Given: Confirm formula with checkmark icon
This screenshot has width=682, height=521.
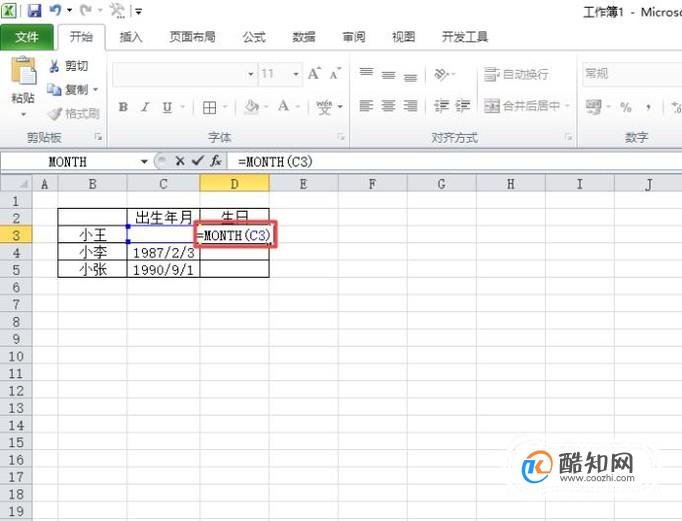Looking at the screenshot, I should [197, 161].
